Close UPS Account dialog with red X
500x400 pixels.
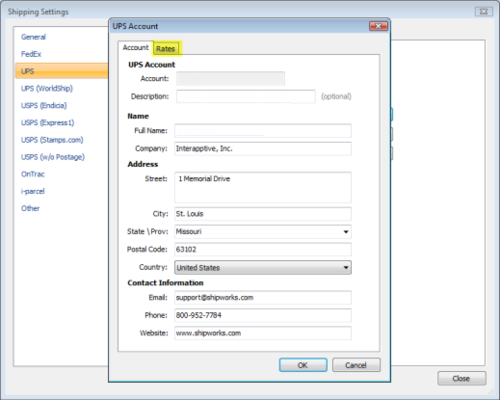click(x=378, y=26)
